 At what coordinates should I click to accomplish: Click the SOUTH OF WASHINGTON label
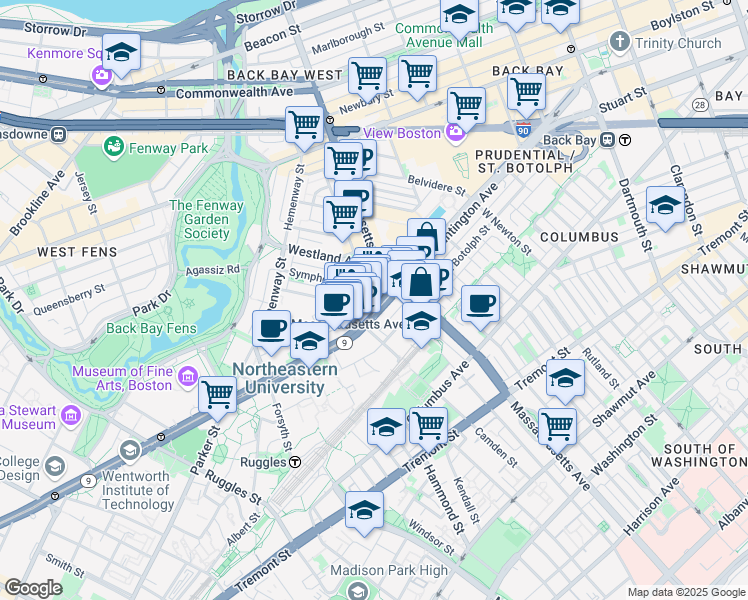699,455
